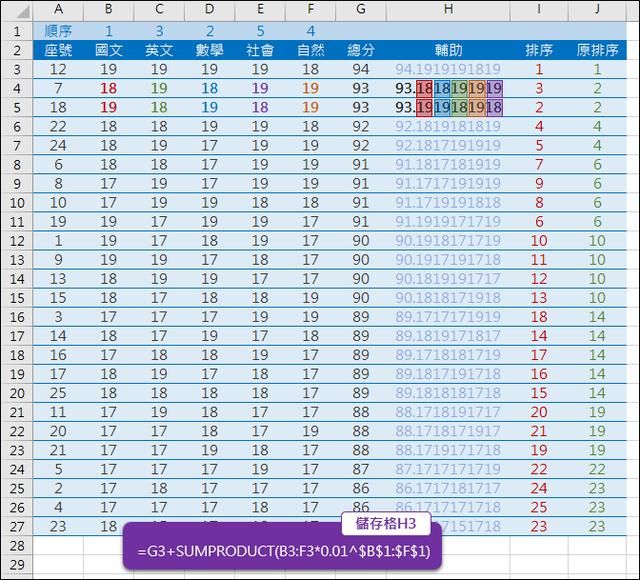Select the row 29 header
This screenshot has width=640, height=580.
click(x=17, y=564)
